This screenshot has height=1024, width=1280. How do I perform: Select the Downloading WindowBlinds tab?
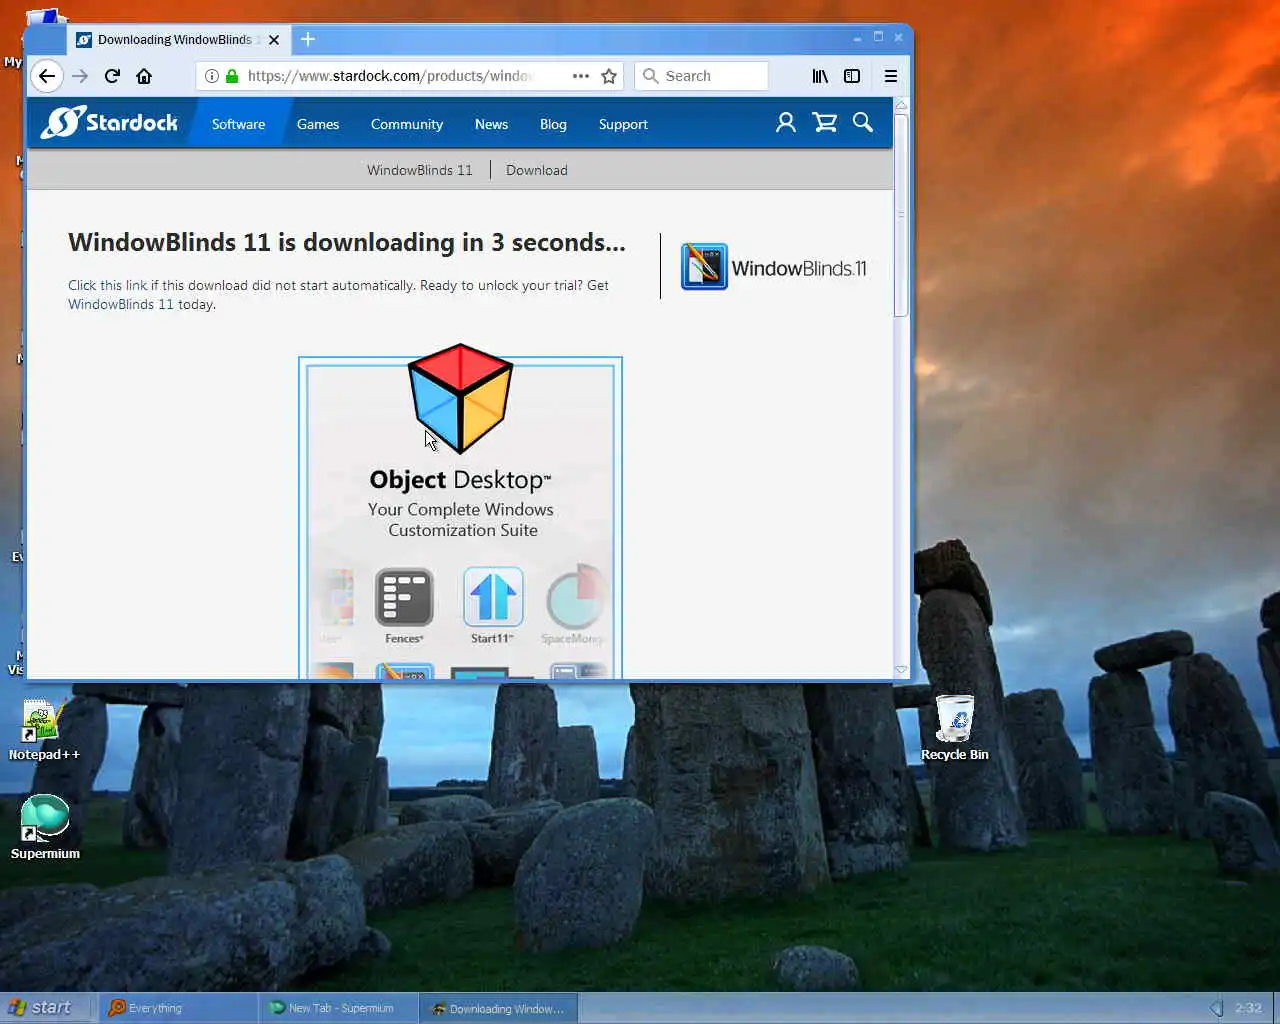(x=179, y=40)
